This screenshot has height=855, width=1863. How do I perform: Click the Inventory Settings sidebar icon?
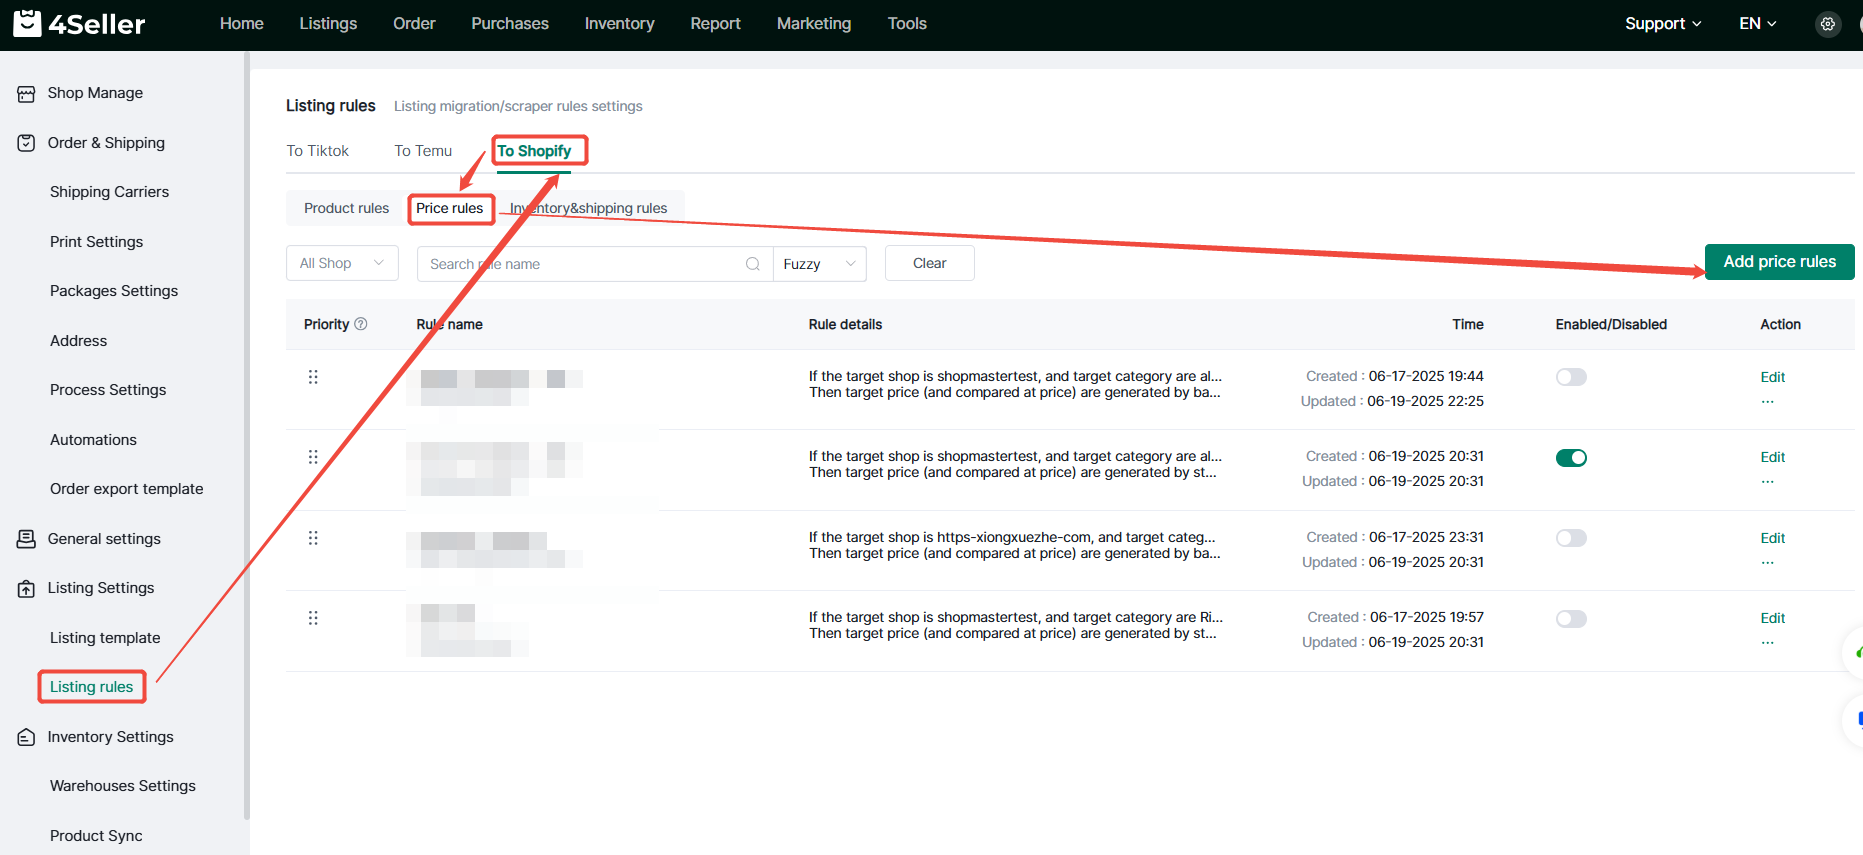[x=27, y=738]
